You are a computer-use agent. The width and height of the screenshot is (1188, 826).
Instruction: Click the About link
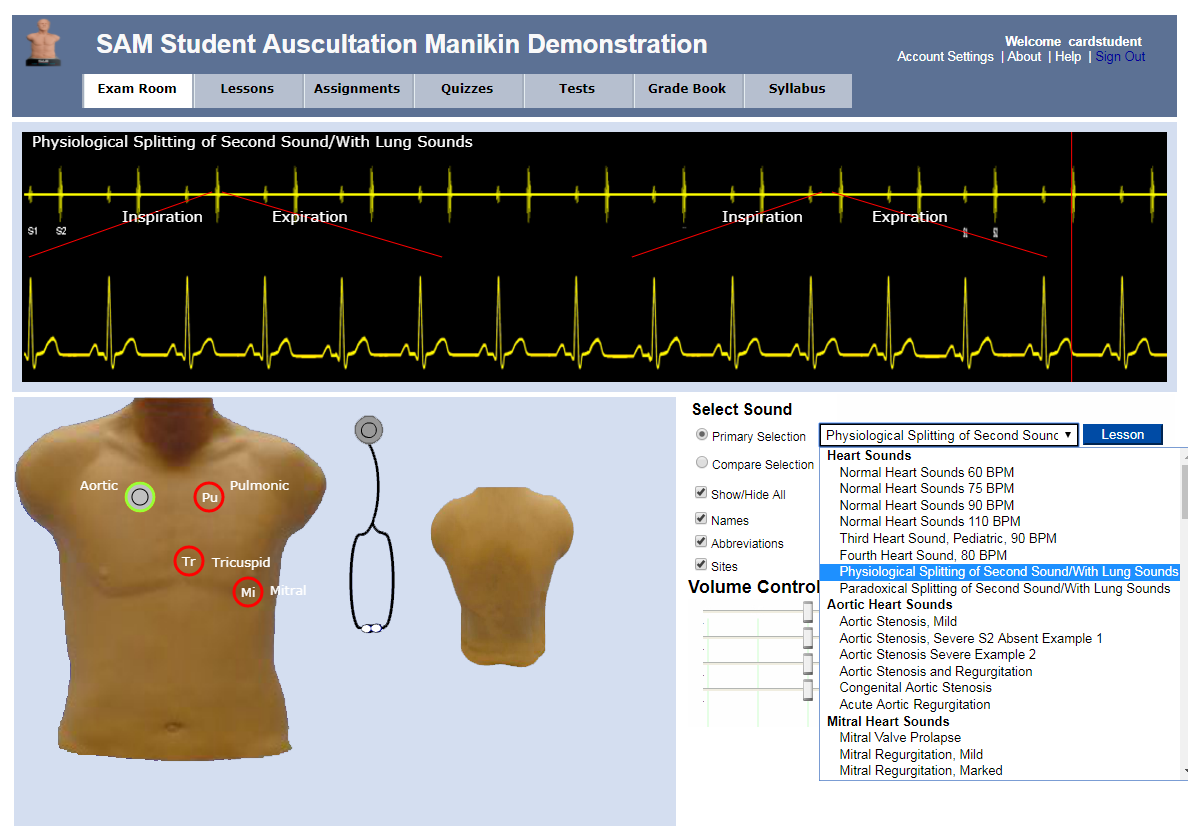click(1024, 57)
